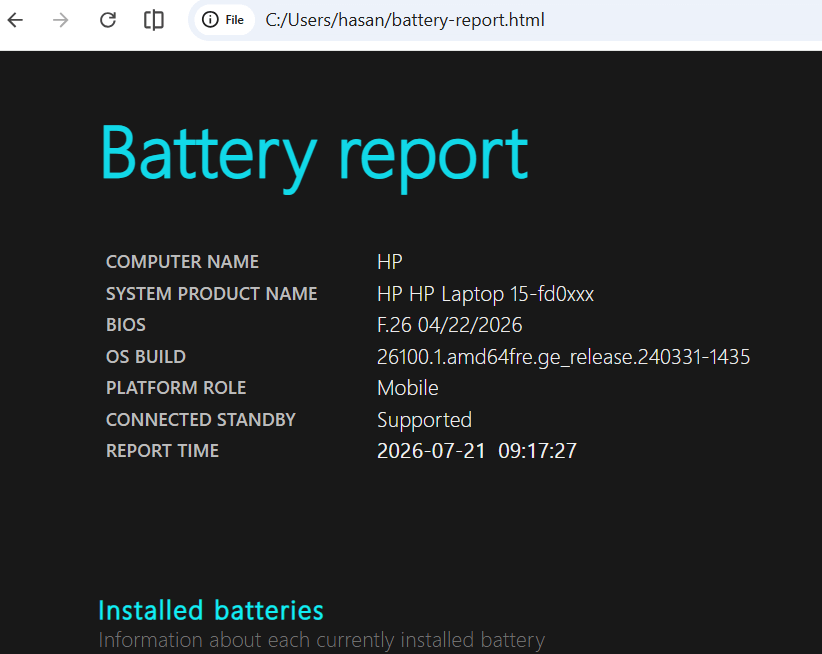This screenshot has width=822, height=654.
Task: Click the COMPUTER NAME label
Action: point(182,261)
